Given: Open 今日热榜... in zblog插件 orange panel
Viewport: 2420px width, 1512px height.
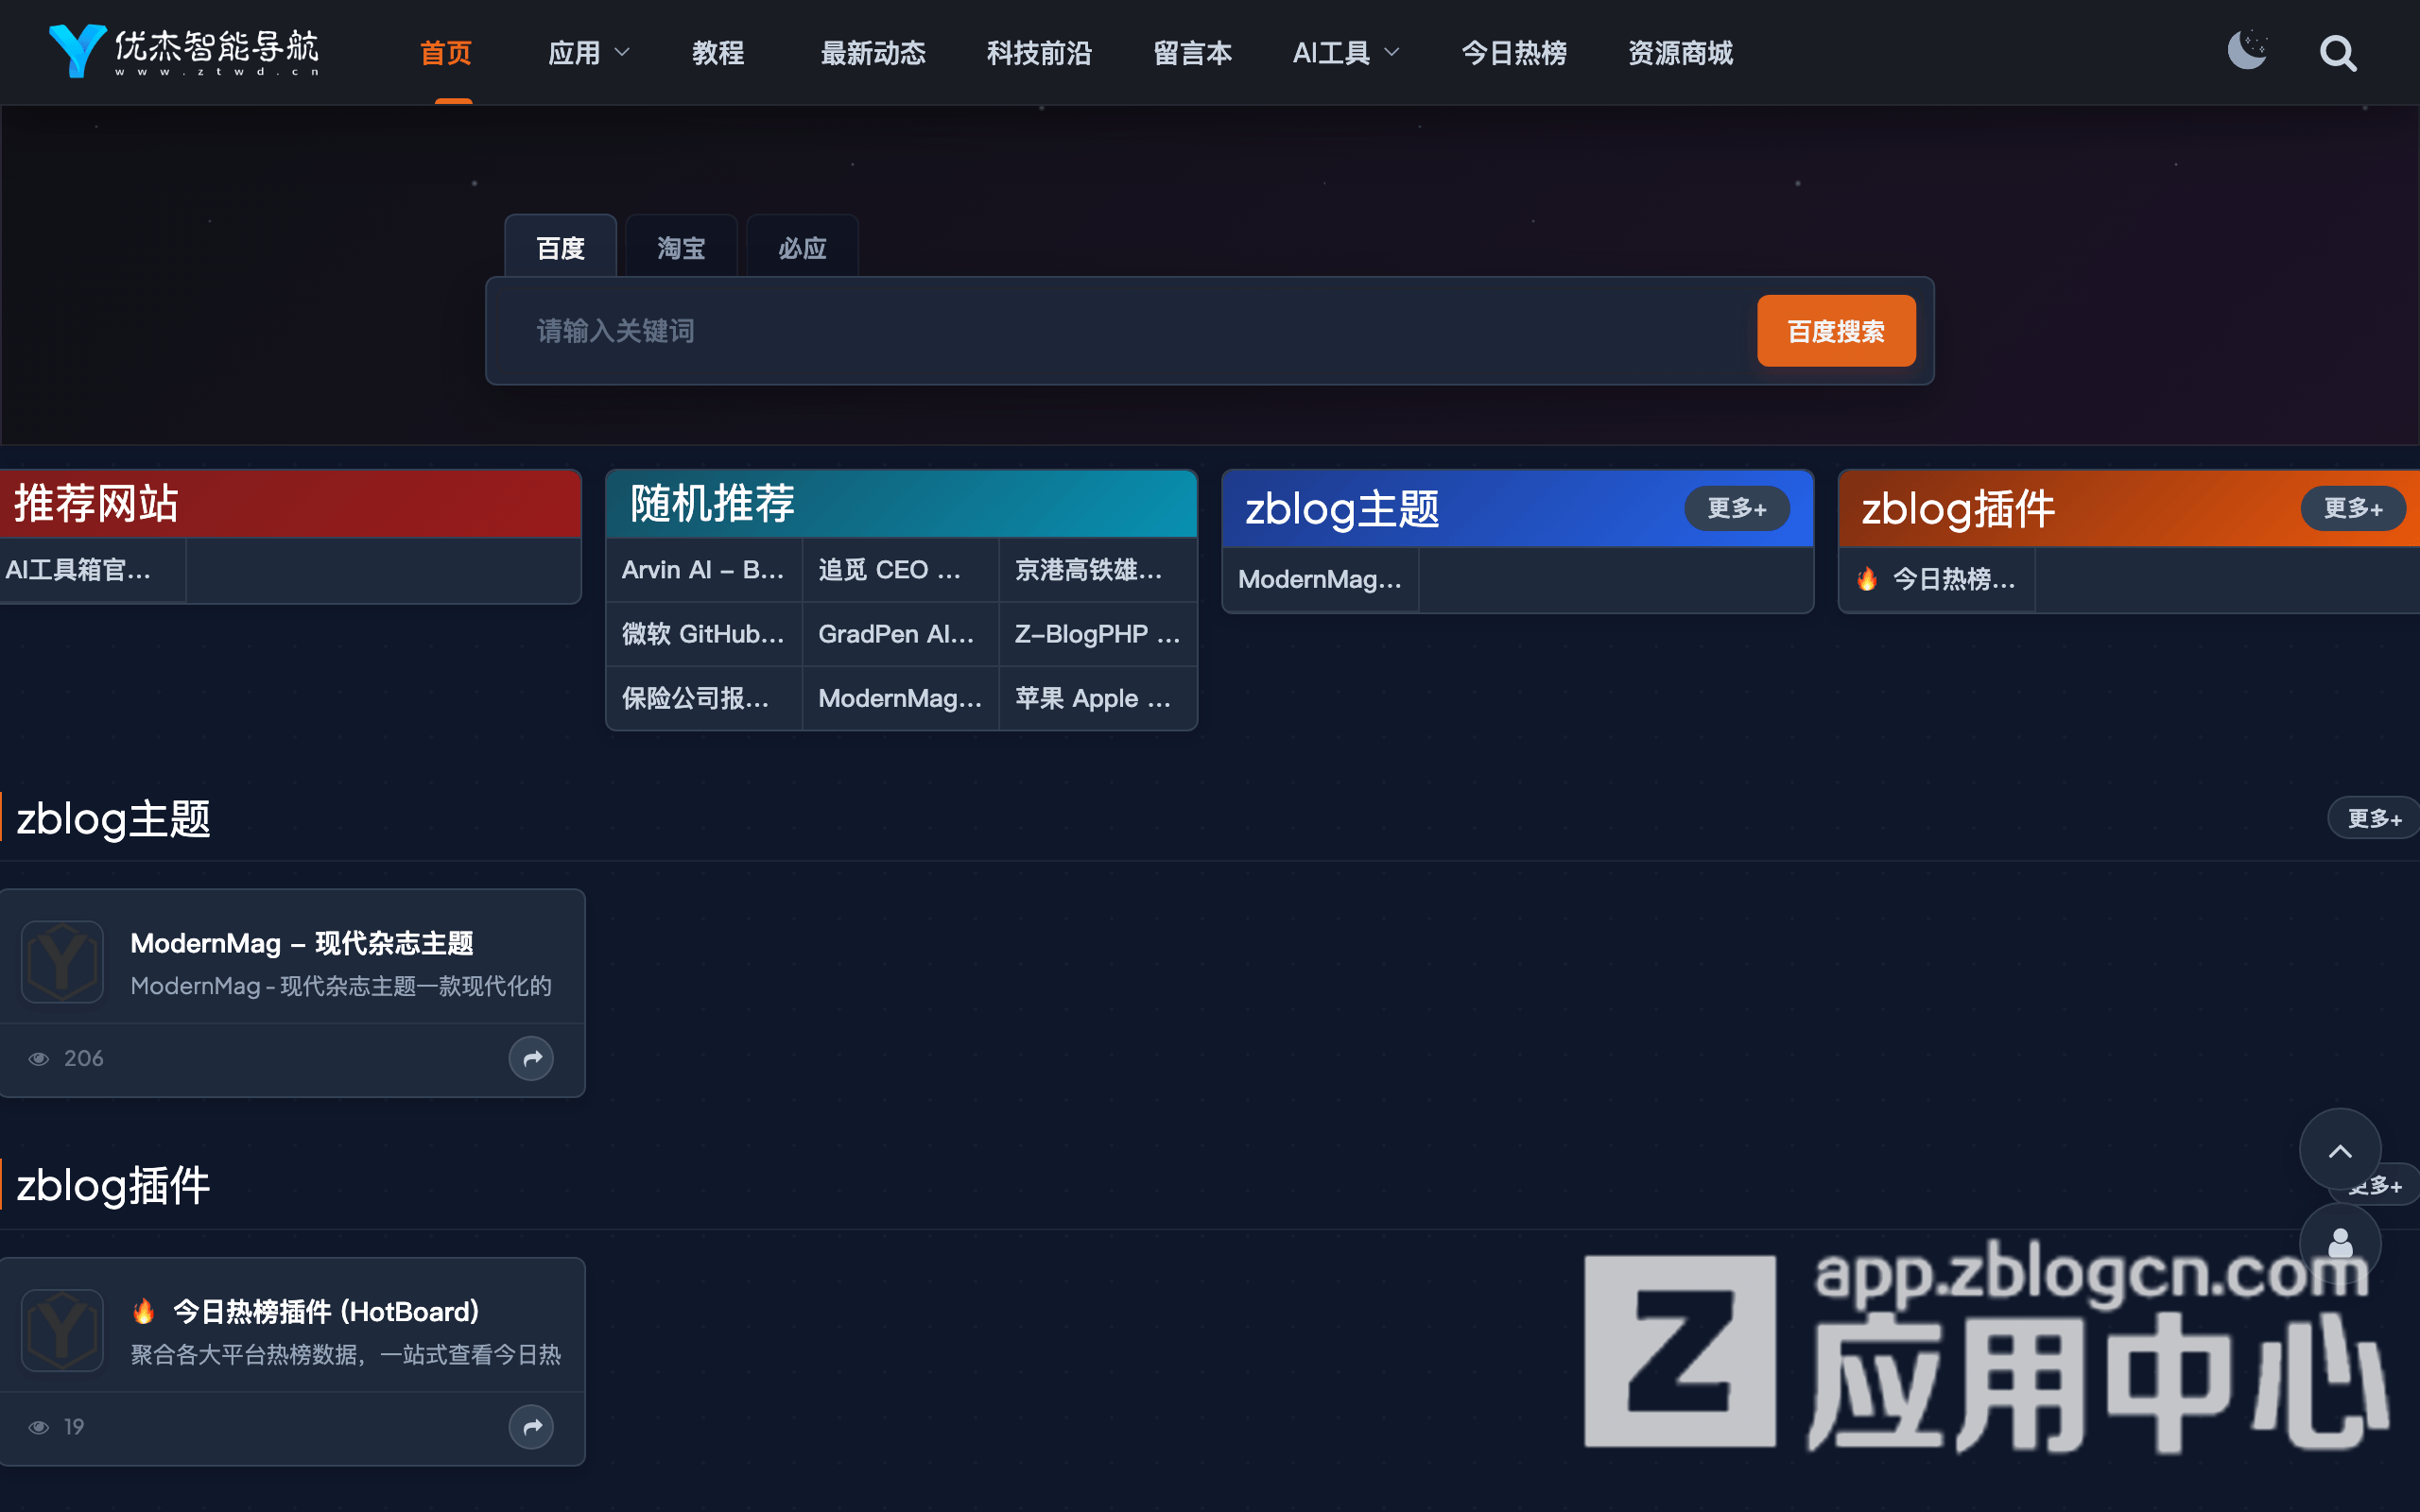Looking at the screenshot, I should pos(1953,579).
